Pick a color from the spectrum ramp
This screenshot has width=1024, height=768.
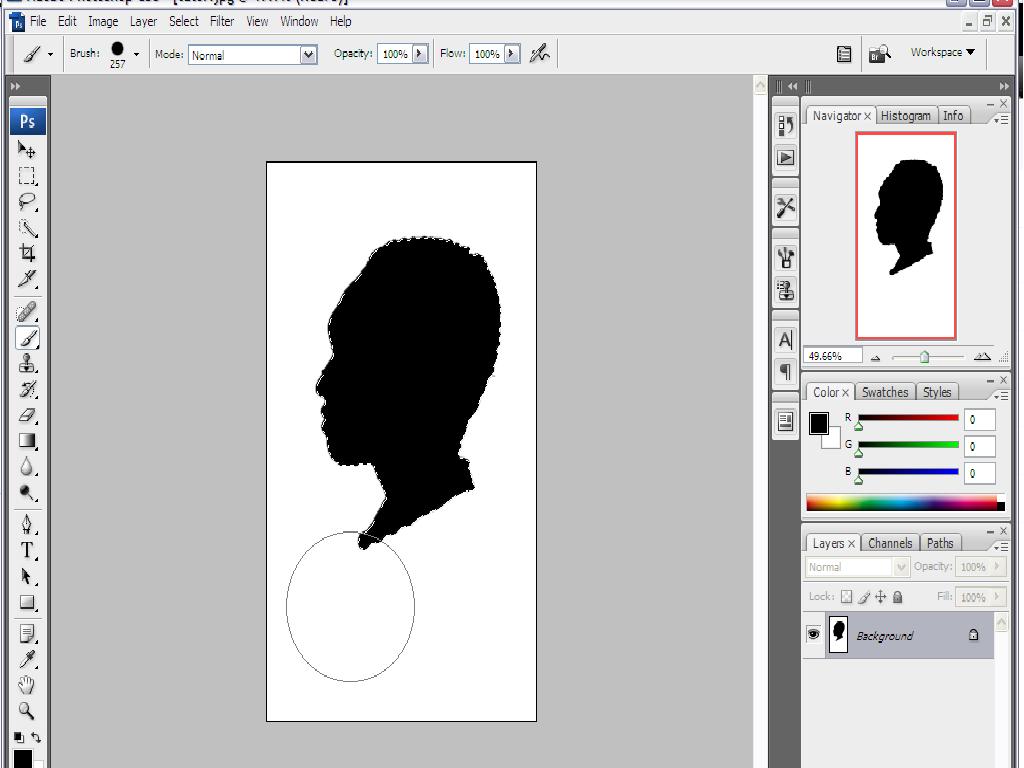pos(905,502)
